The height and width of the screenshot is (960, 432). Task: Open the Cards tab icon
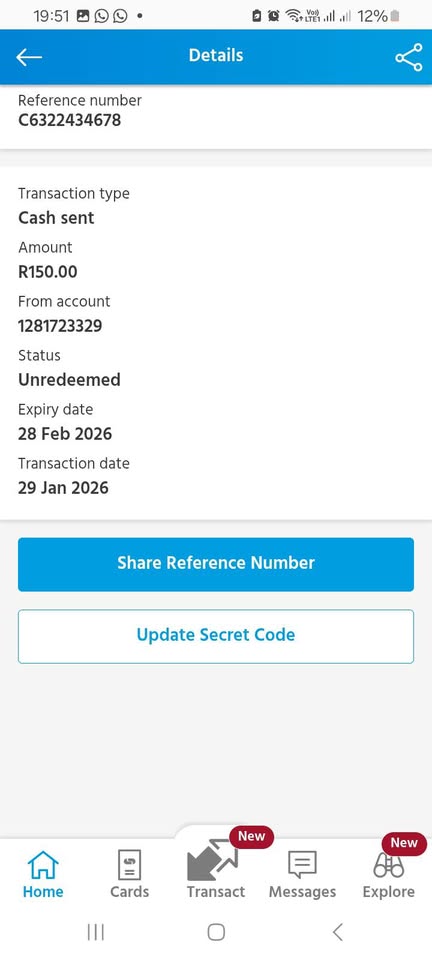[130, 865]
